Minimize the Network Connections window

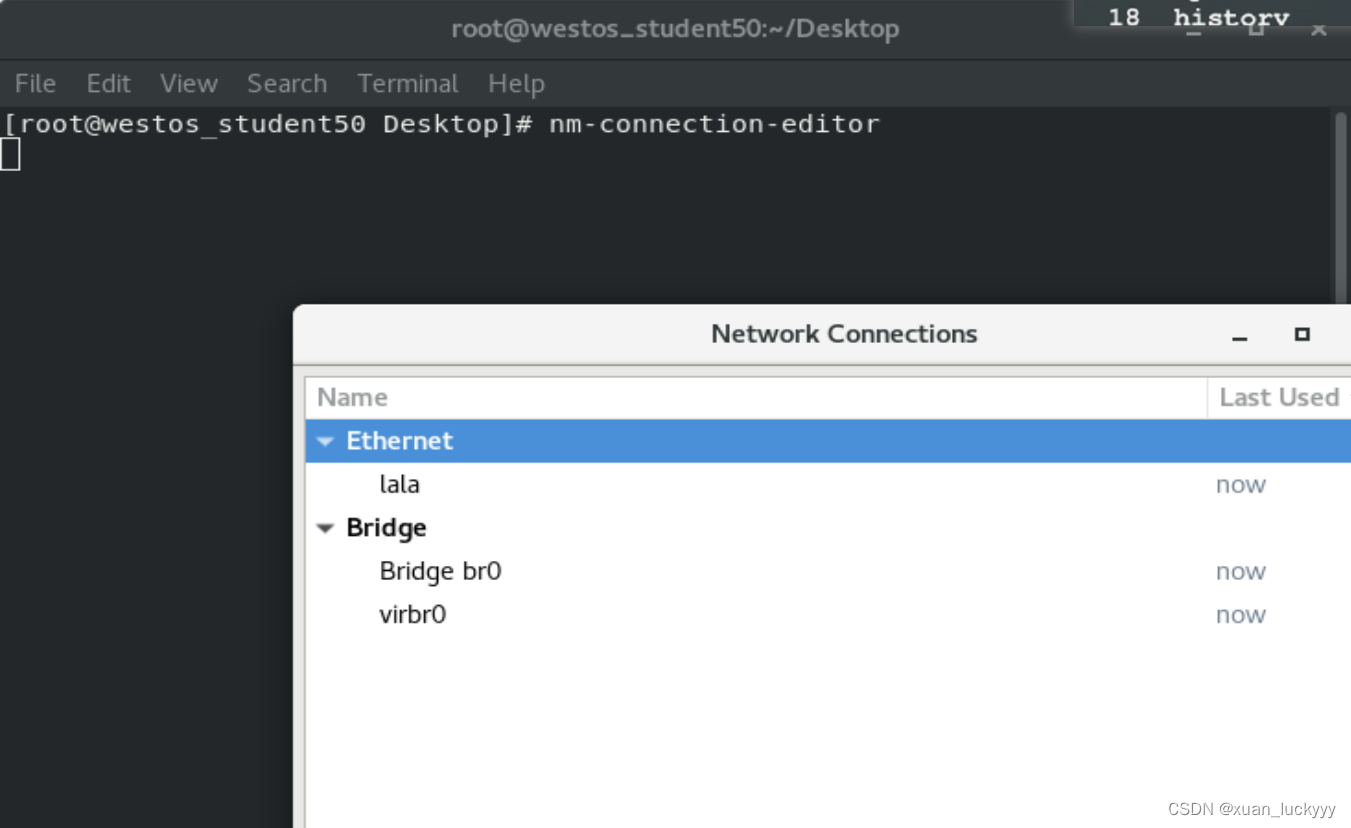1240,336
